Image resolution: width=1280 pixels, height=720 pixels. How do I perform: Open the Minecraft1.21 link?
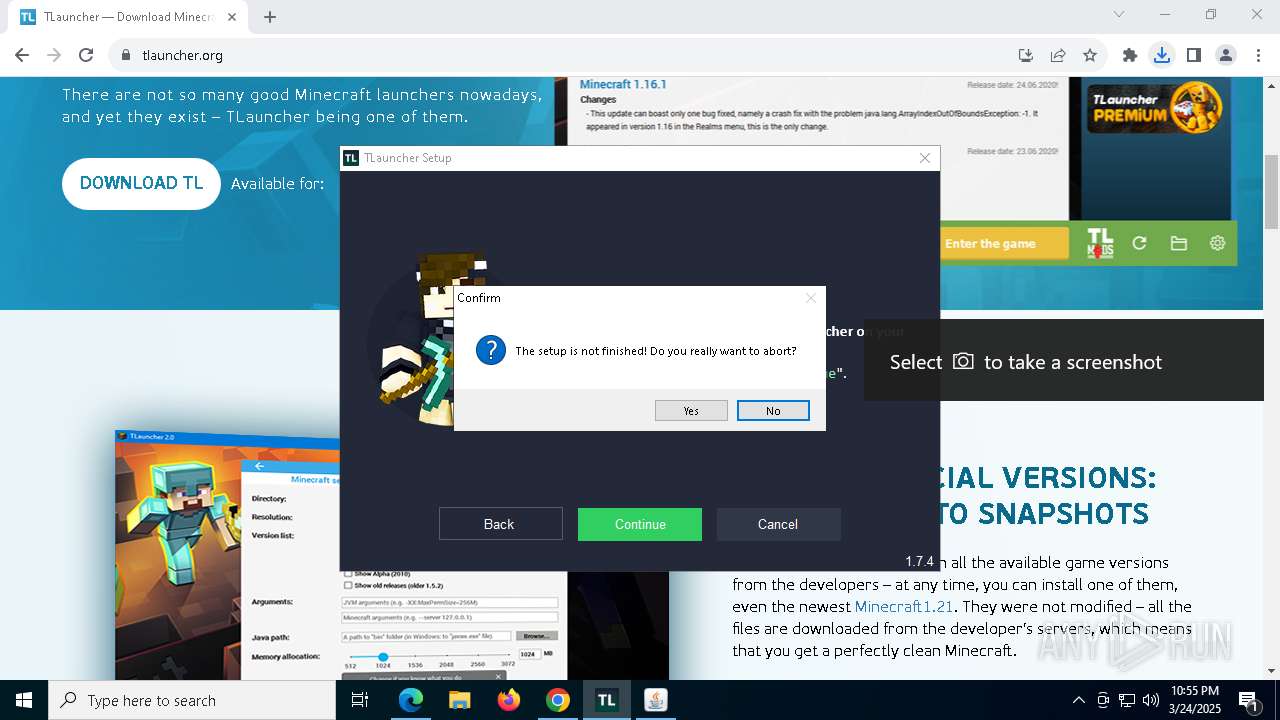coord(904,607)
